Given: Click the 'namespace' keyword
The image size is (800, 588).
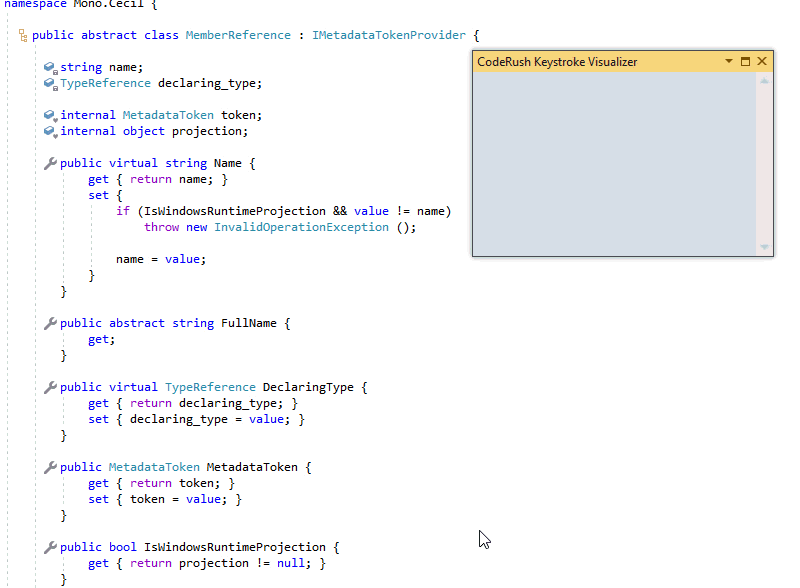Looking at the screenshot, I should (x=35, y=4).
